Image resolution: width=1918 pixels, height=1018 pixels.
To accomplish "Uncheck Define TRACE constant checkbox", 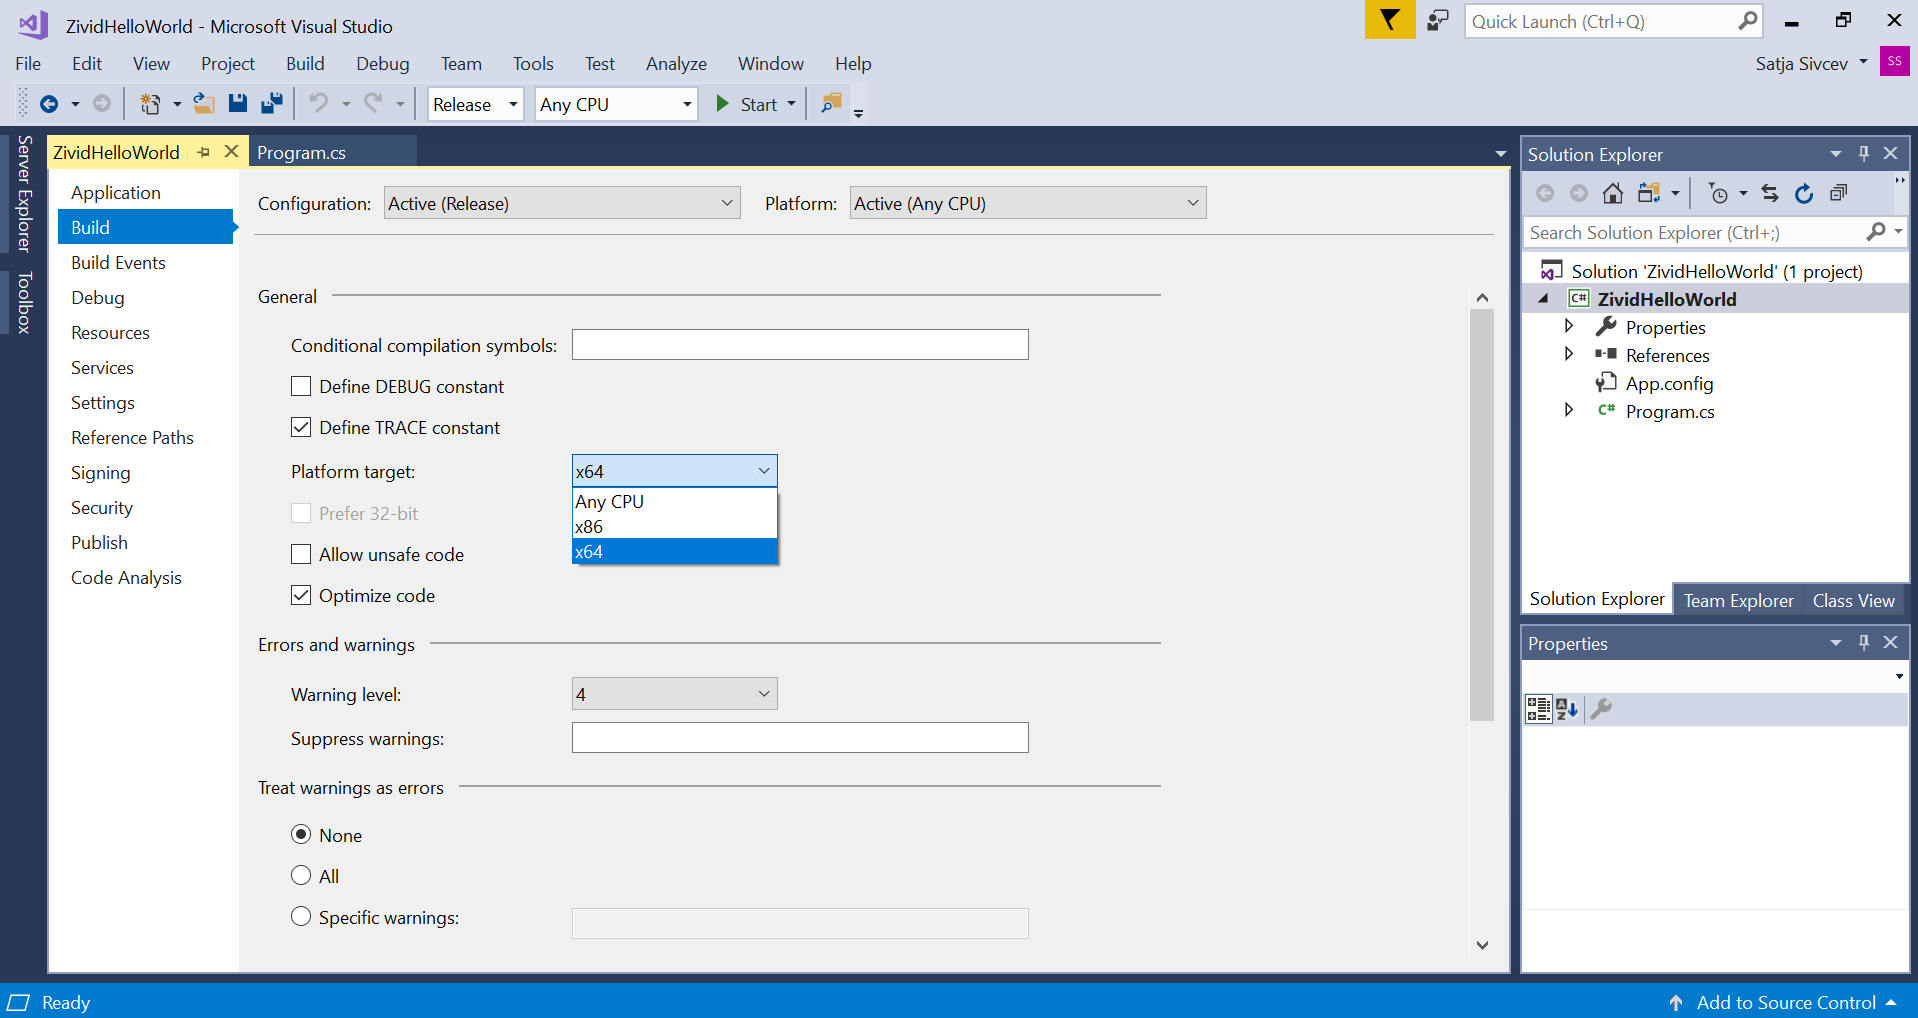I will coord(301,427).
